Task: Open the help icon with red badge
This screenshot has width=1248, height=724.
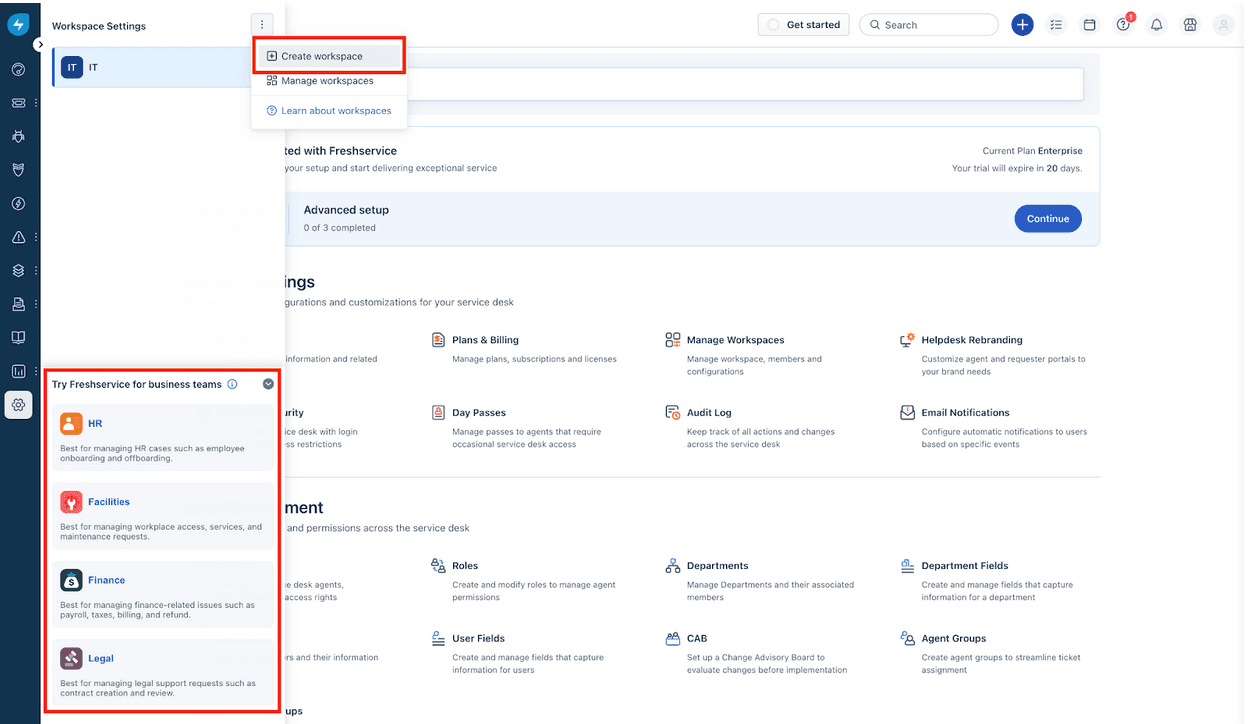Action: point(1124,24)
